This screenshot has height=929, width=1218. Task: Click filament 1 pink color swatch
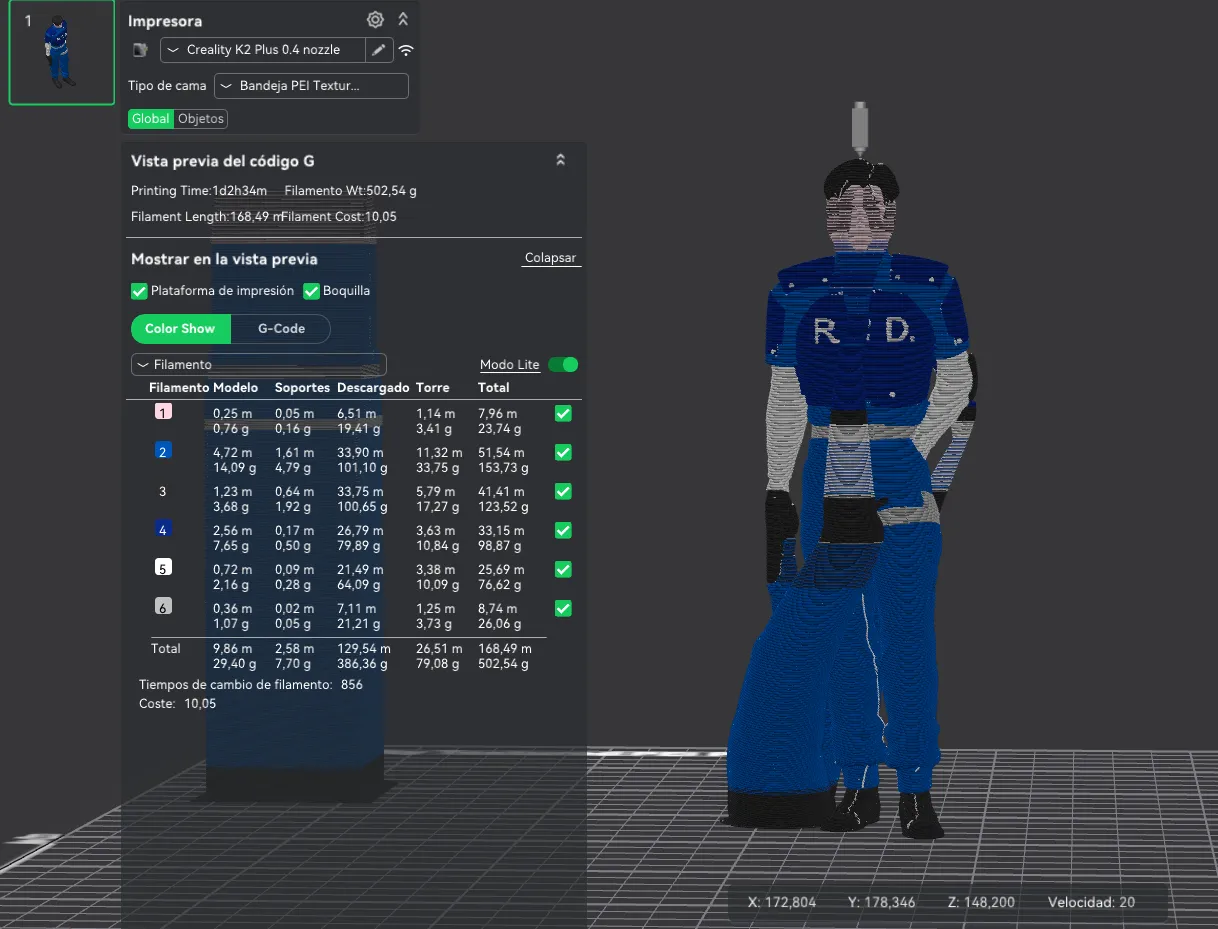163,412
